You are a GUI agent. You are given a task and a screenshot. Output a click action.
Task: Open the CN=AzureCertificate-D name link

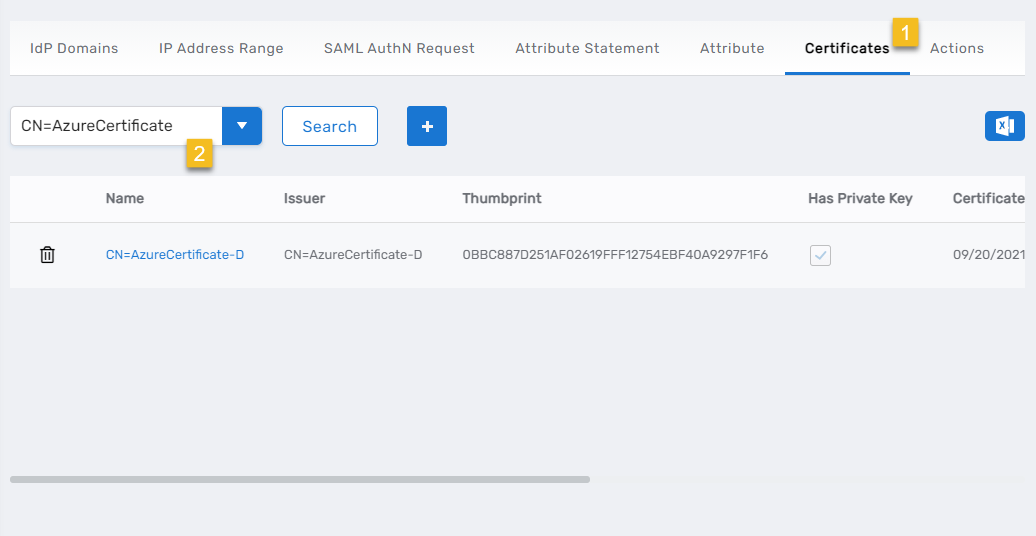point(175,255)
